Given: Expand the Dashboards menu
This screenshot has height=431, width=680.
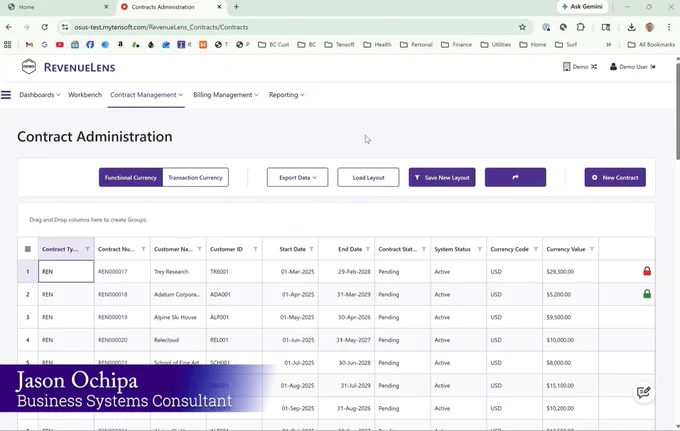Looking at the screenshot, I should (x=39, y=95).
